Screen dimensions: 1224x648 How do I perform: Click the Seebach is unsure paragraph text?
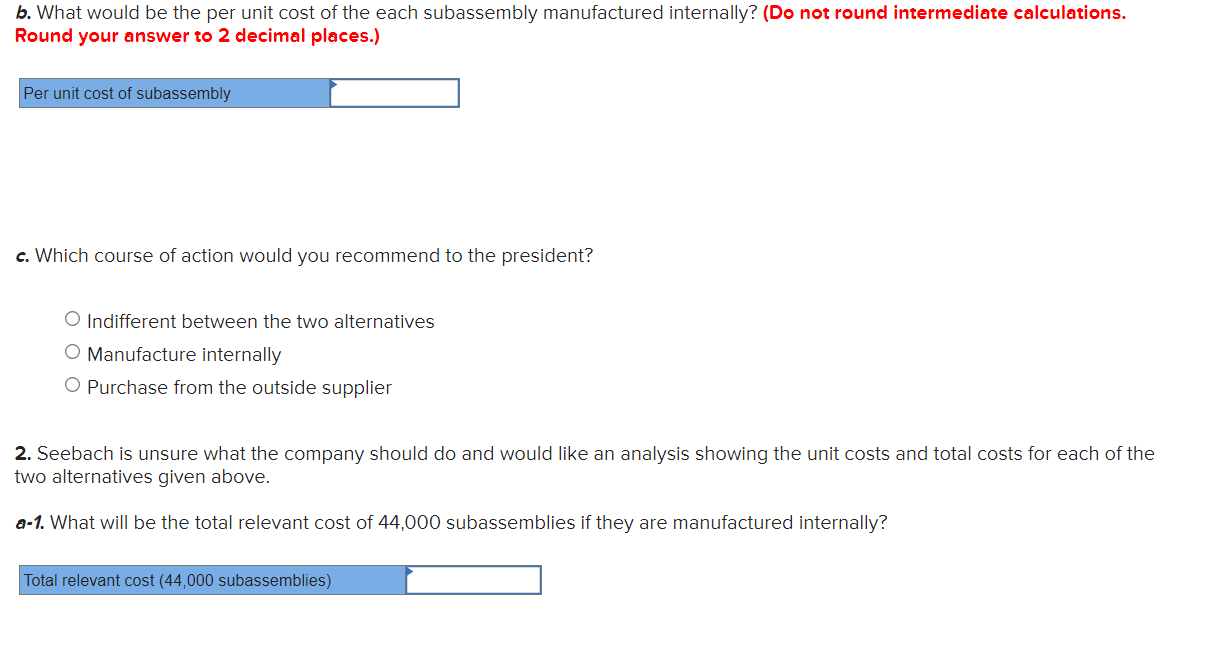[x=585, y=465]
